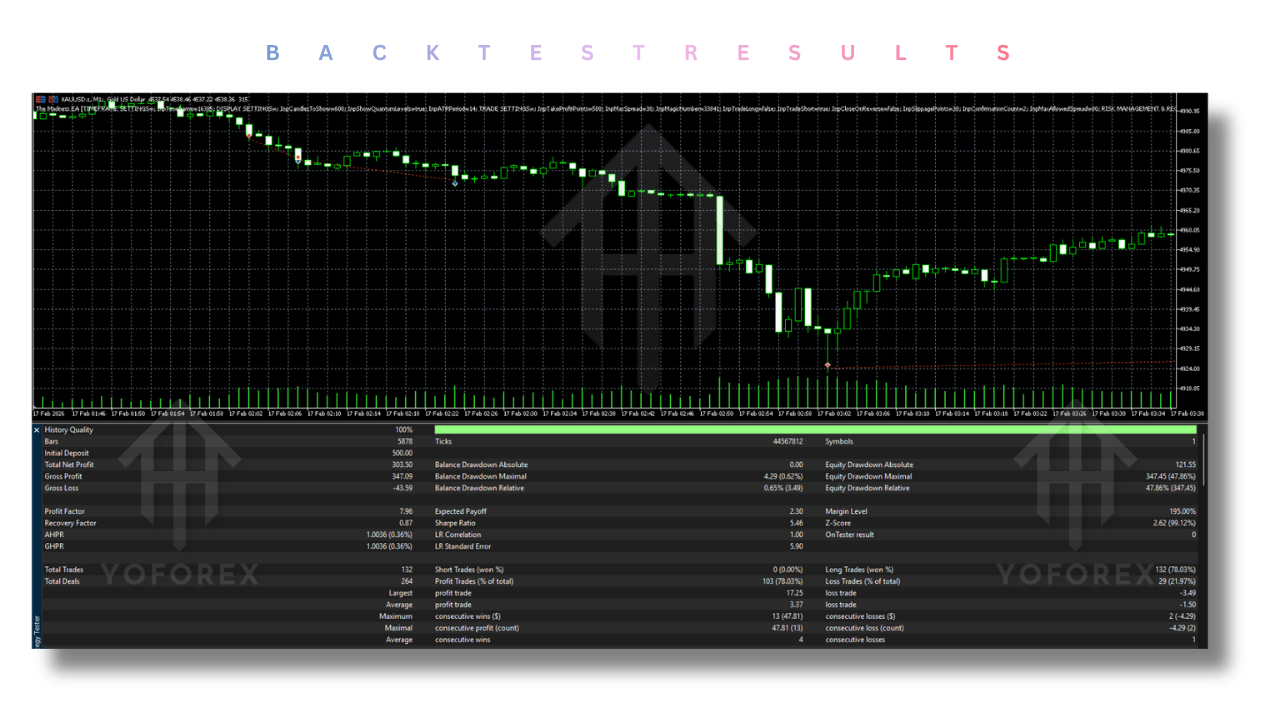Click the Bars value 5878

coord(404,441)
